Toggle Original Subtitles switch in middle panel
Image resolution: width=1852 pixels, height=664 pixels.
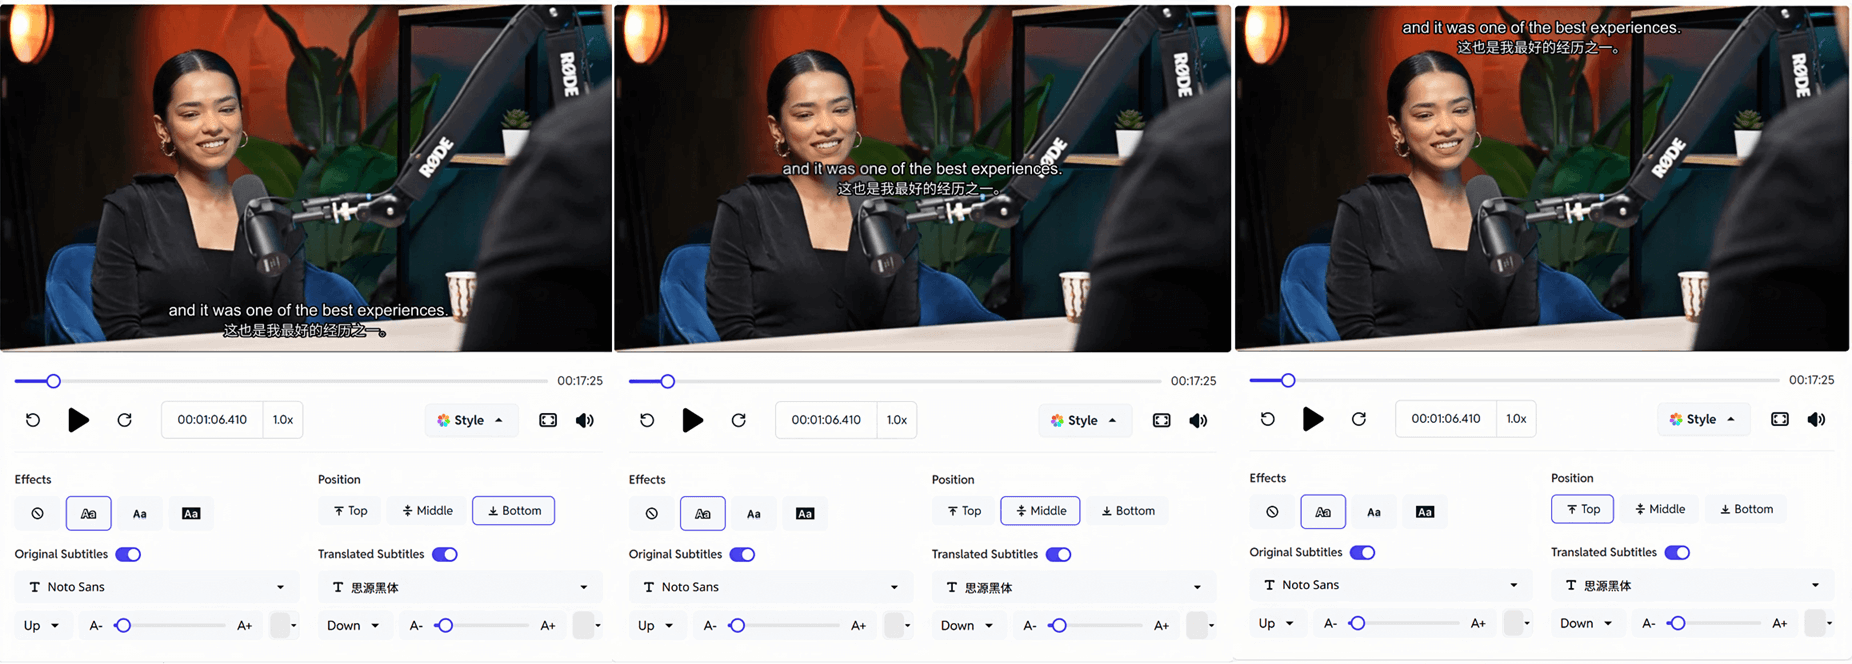point(742,554)
